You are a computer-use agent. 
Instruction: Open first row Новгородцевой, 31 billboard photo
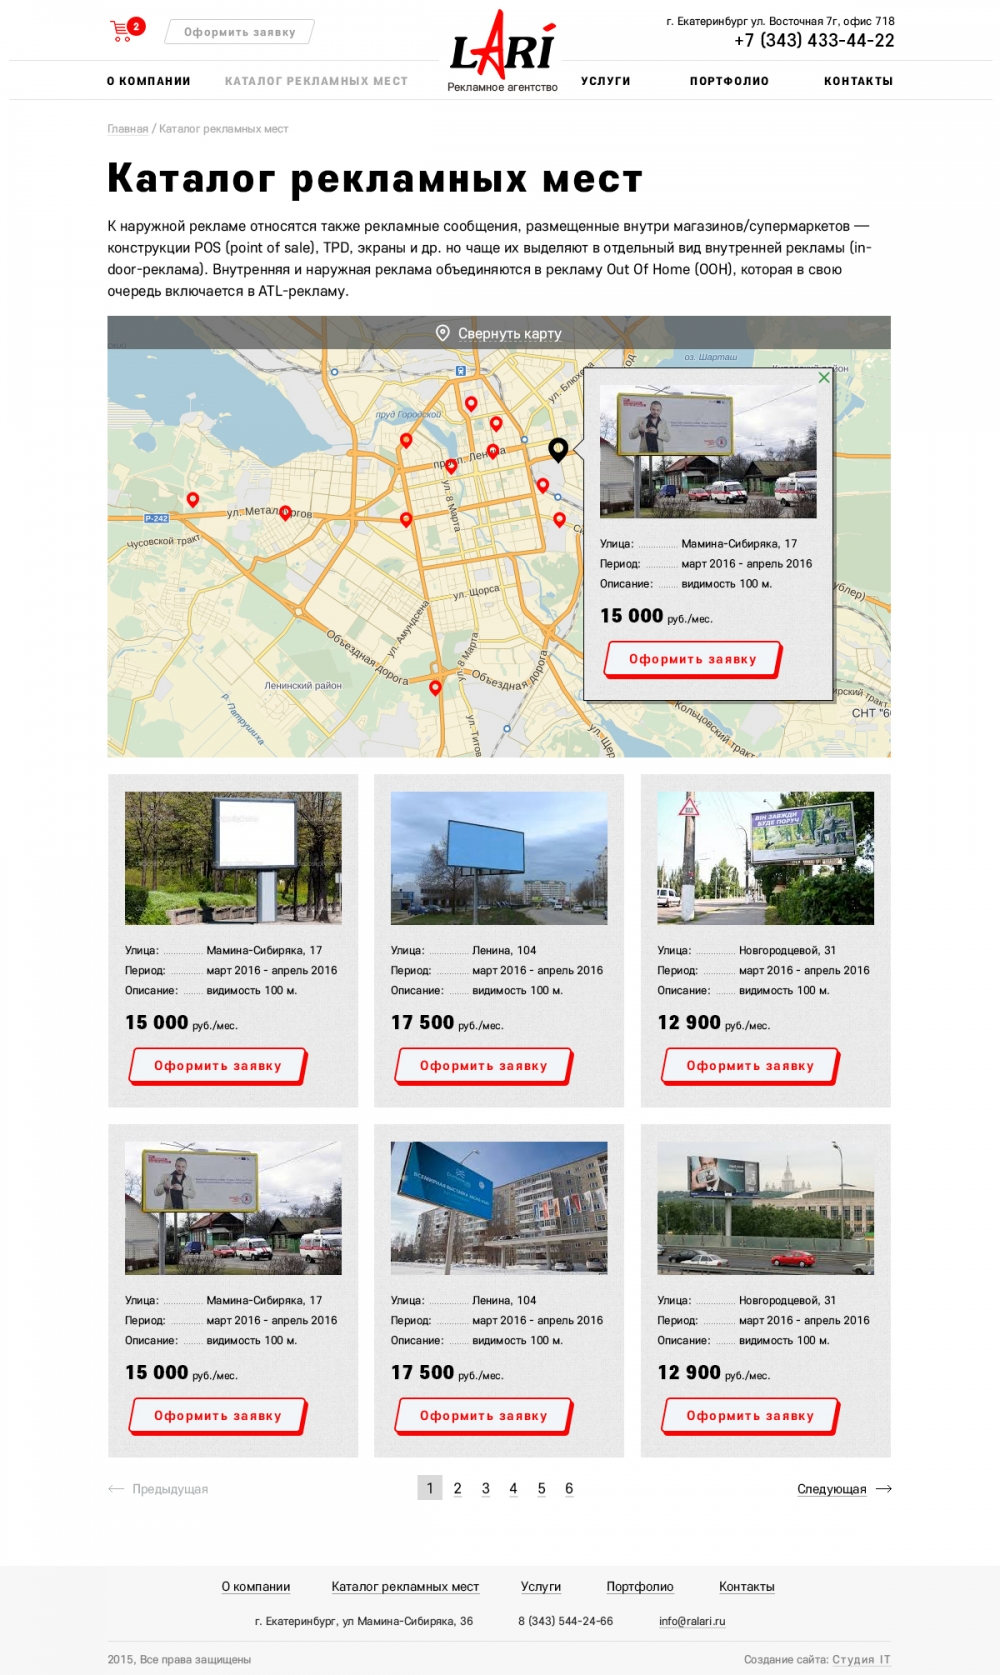tap(766, 858)
